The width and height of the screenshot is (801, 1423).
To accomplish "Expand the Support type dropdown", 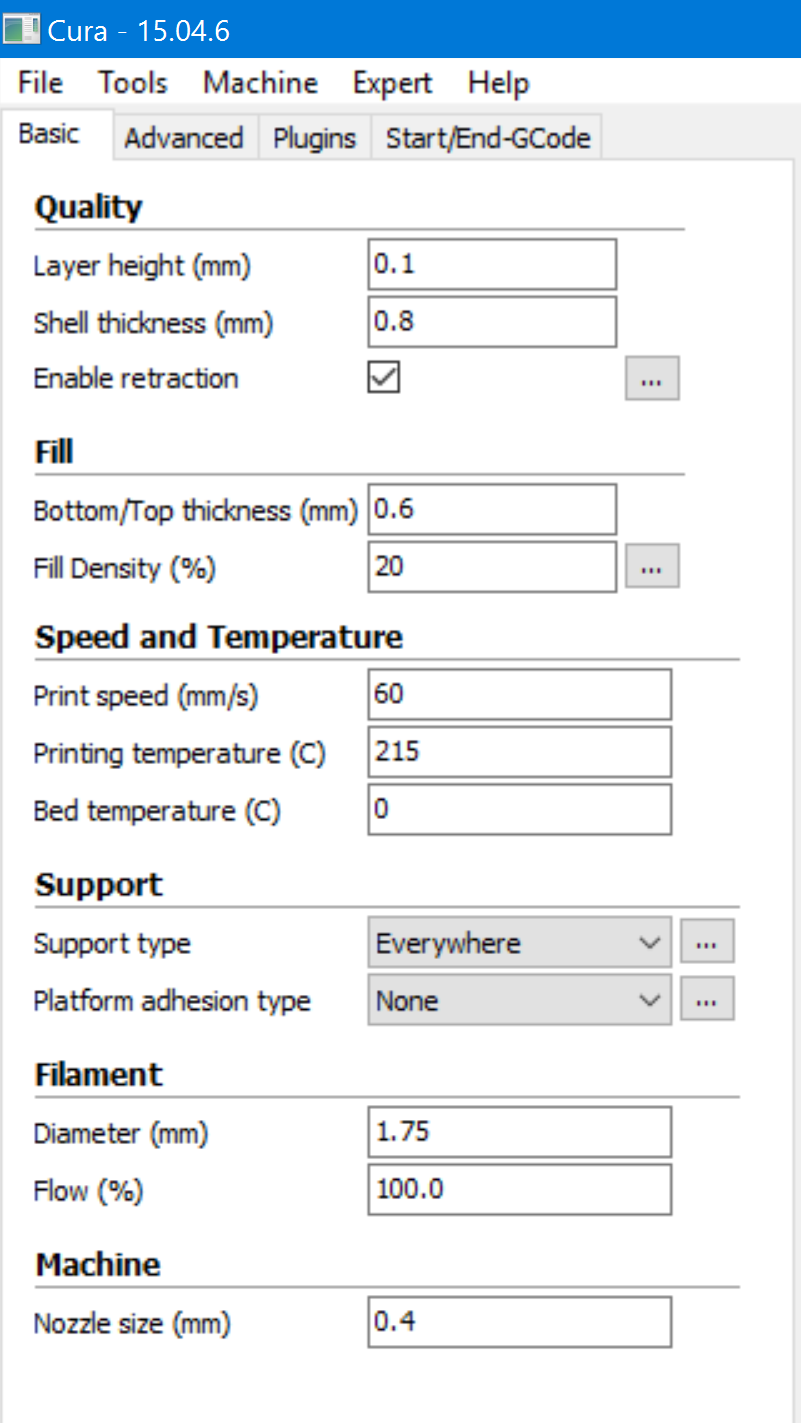I will click(519, 943).
